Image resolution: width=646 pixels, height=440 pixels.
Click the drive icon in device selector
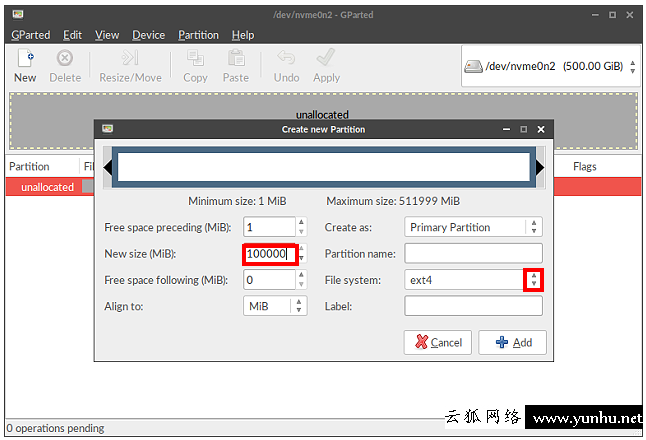pyautogui.click(x=473, y=66)
